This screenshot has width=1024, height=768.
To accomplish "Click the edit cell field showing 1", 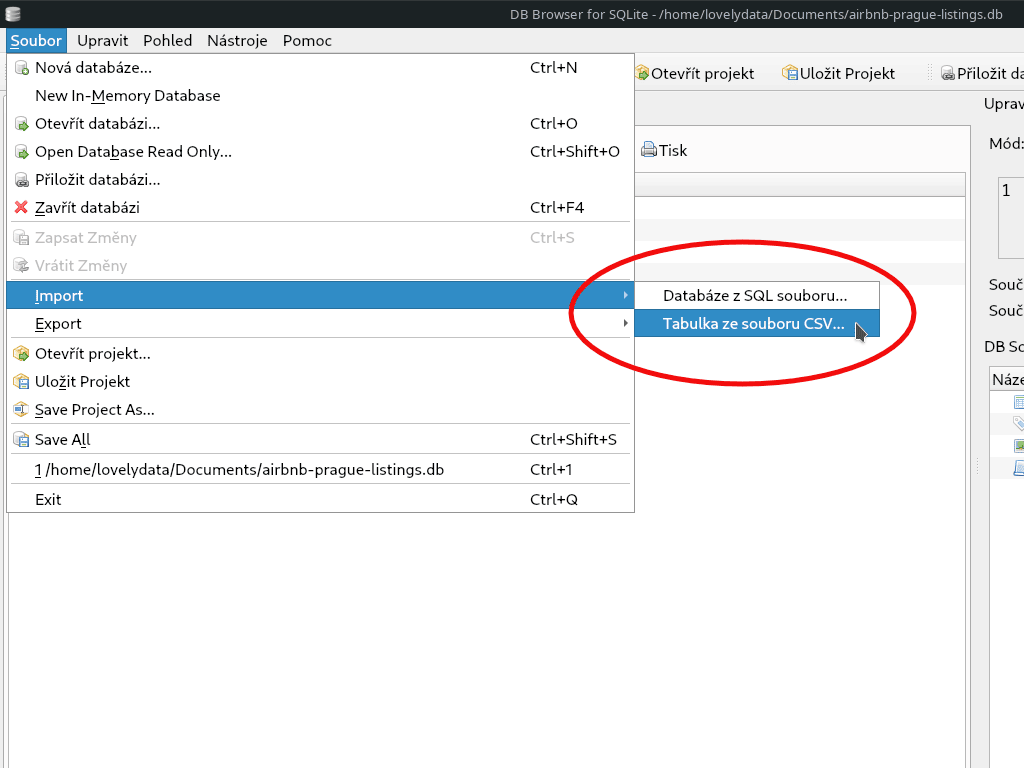I will [x=1011, y=217].
